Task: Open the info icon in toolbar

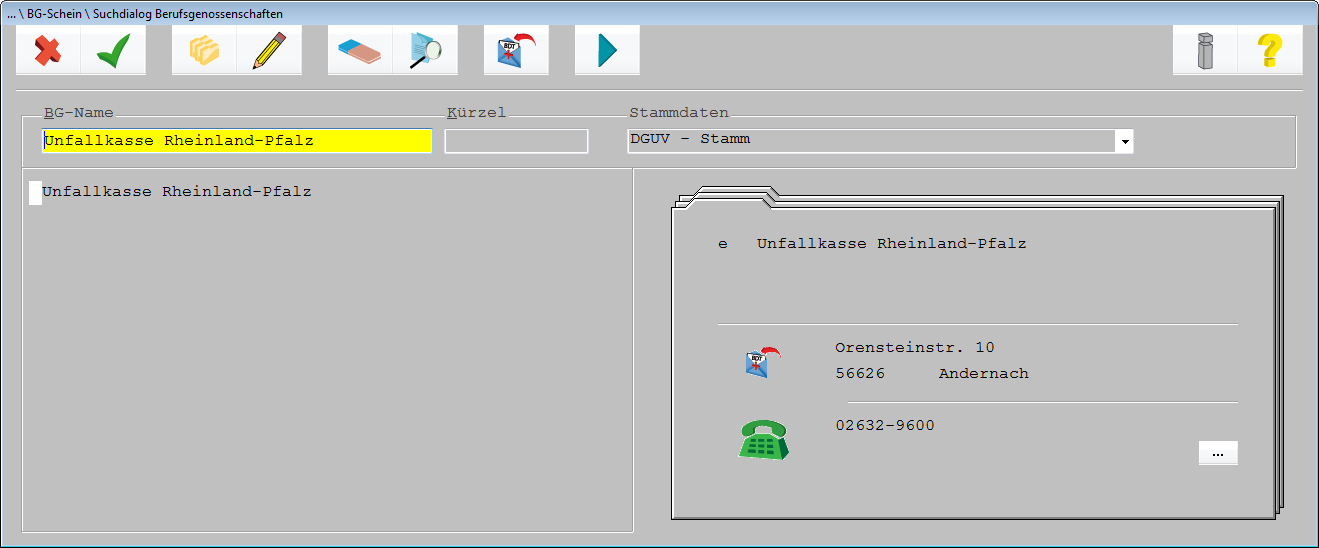Action: click(x=1205, y=50)
